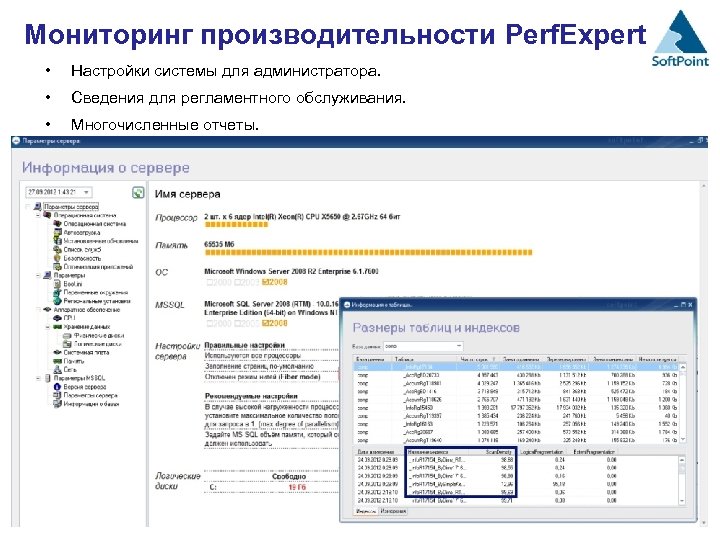This screenshot has width=720, height=540.
Task: Click the Параметры MSSQL server icon
Action: click(47, 378)
